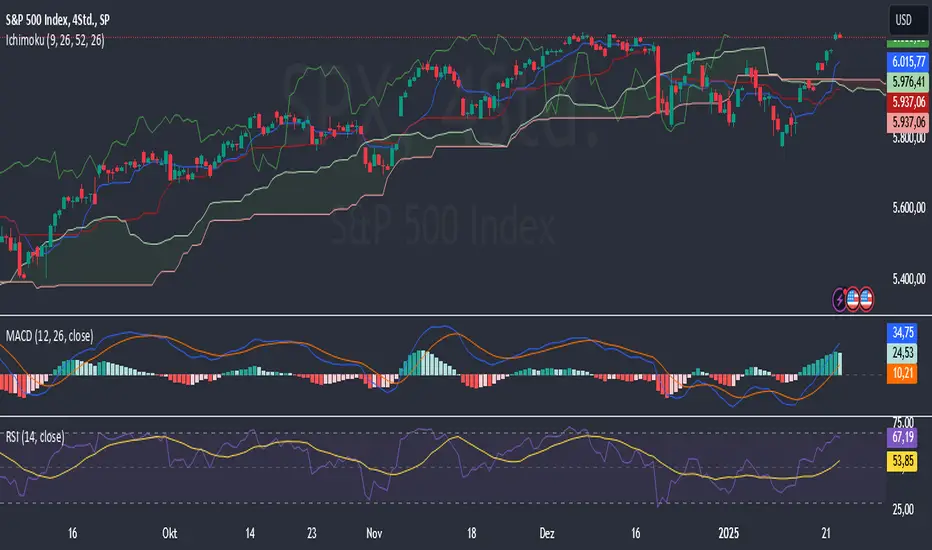Select the orange signal value 10,21
Image resolution: width=932 pixels, height=550 pixels.
902,373
